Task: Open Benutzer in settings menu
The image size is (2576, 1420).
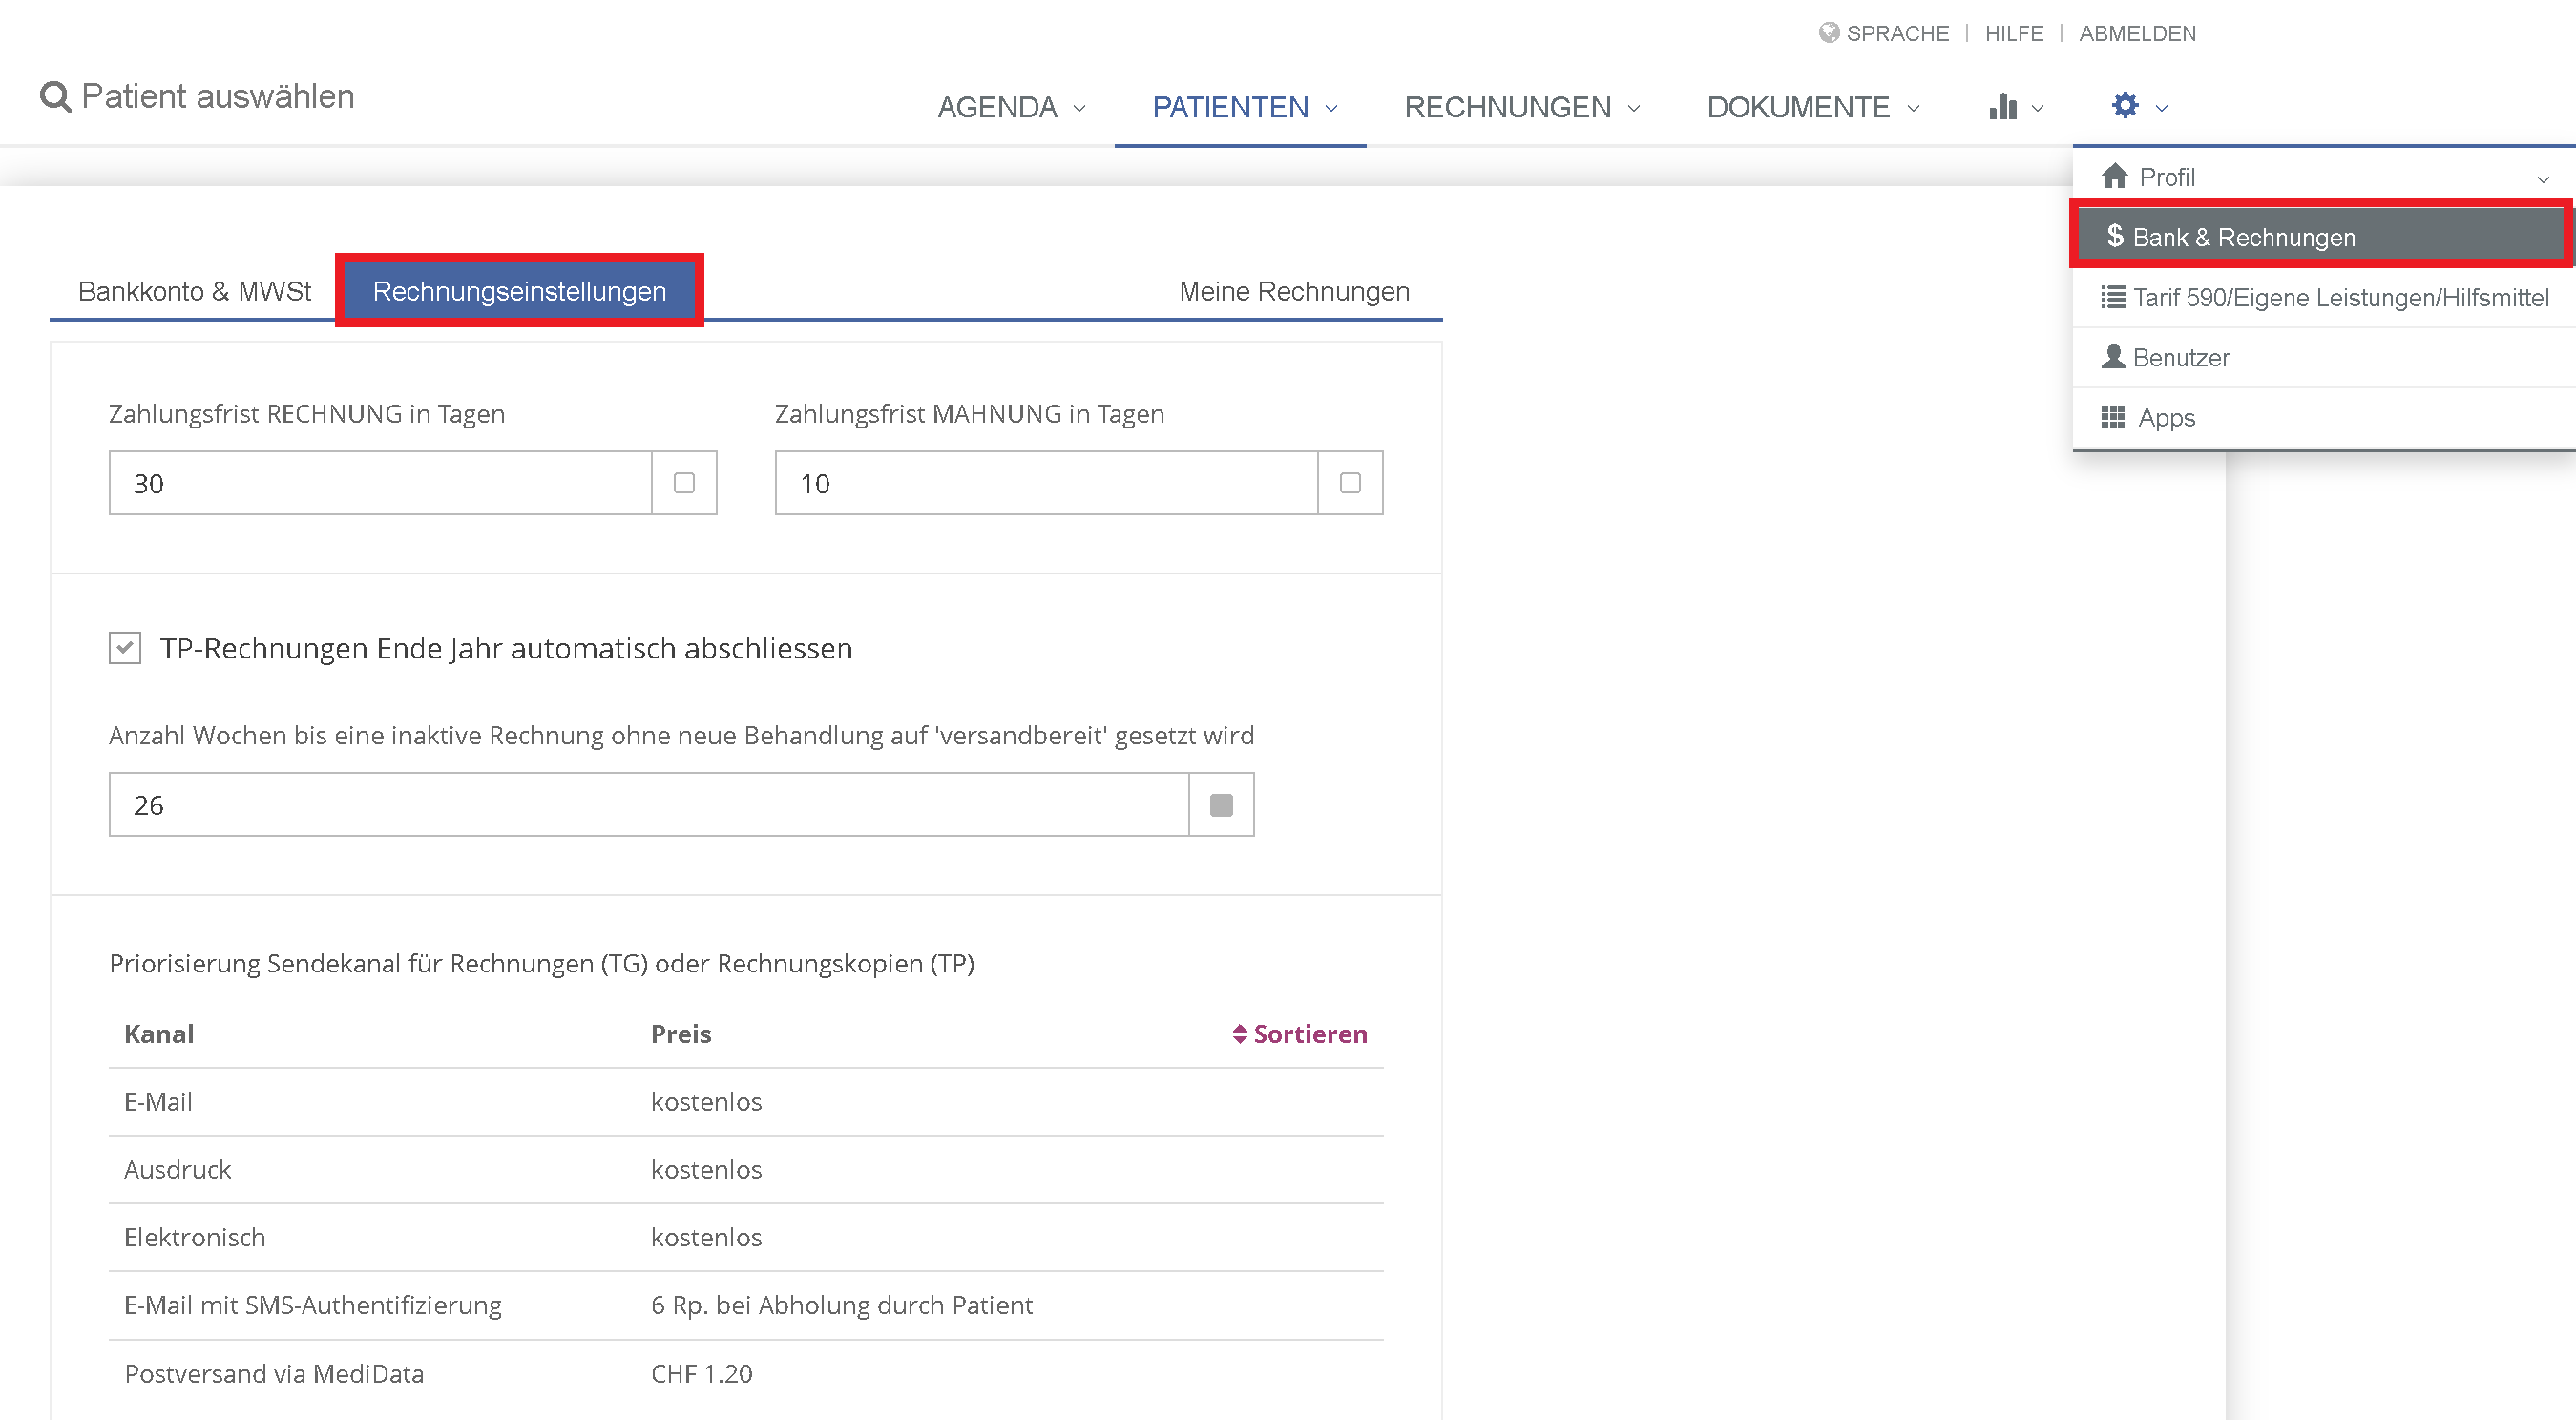Action: coord(2325,357)
